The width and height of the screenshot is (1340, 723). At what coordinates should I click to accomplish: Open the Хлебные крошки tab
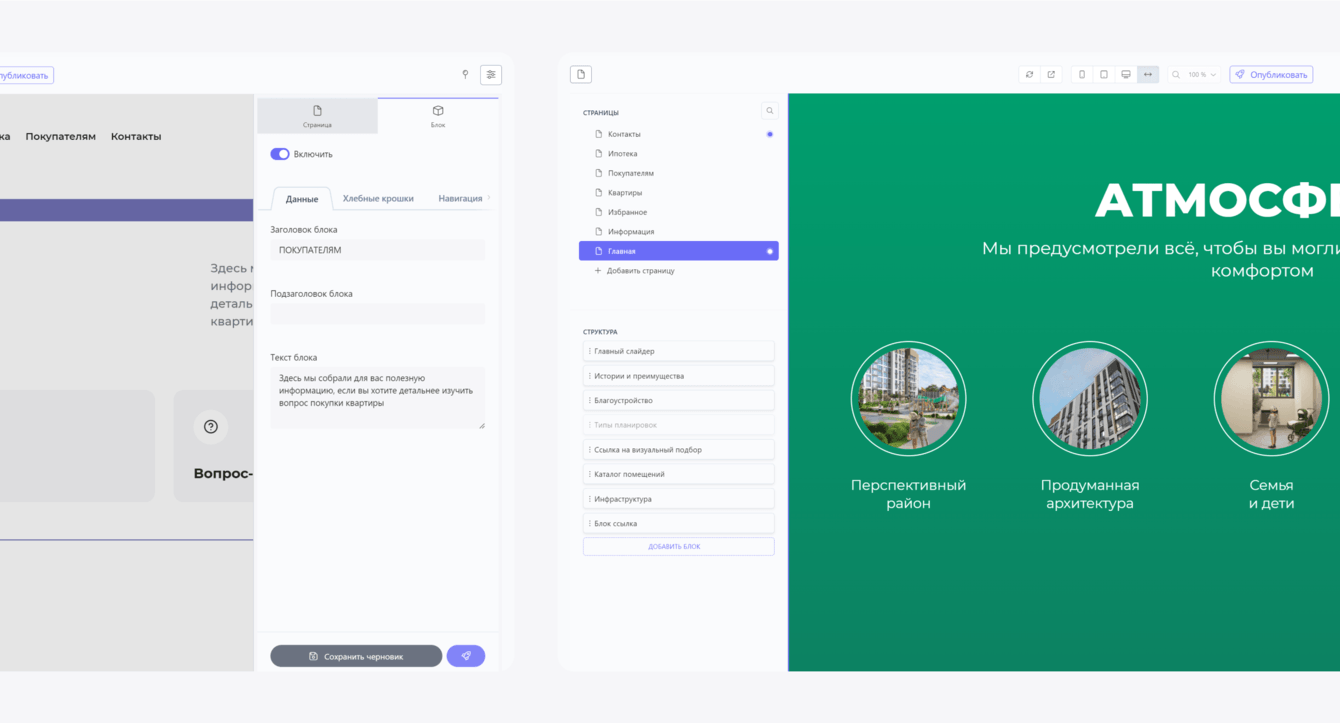pyautogui.click(x=378, y=198)
